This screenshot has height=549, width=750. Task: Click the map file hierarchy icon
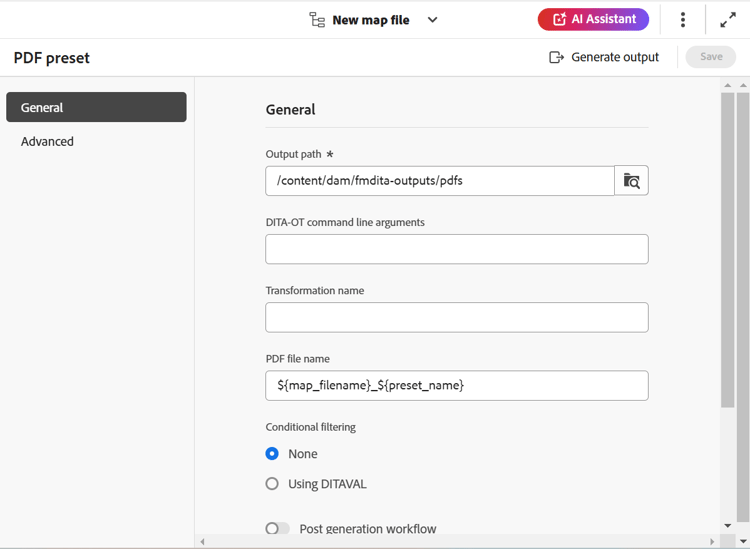pyautogui.click(x=317, y=20)
